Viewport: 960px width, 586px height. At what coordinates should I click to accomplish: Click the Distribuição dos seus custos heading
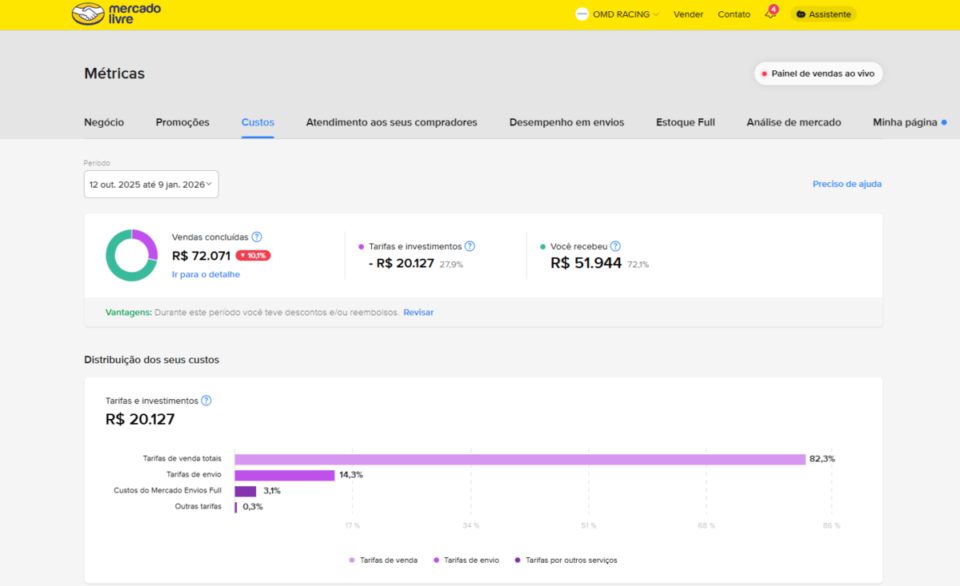pos(151,359)
